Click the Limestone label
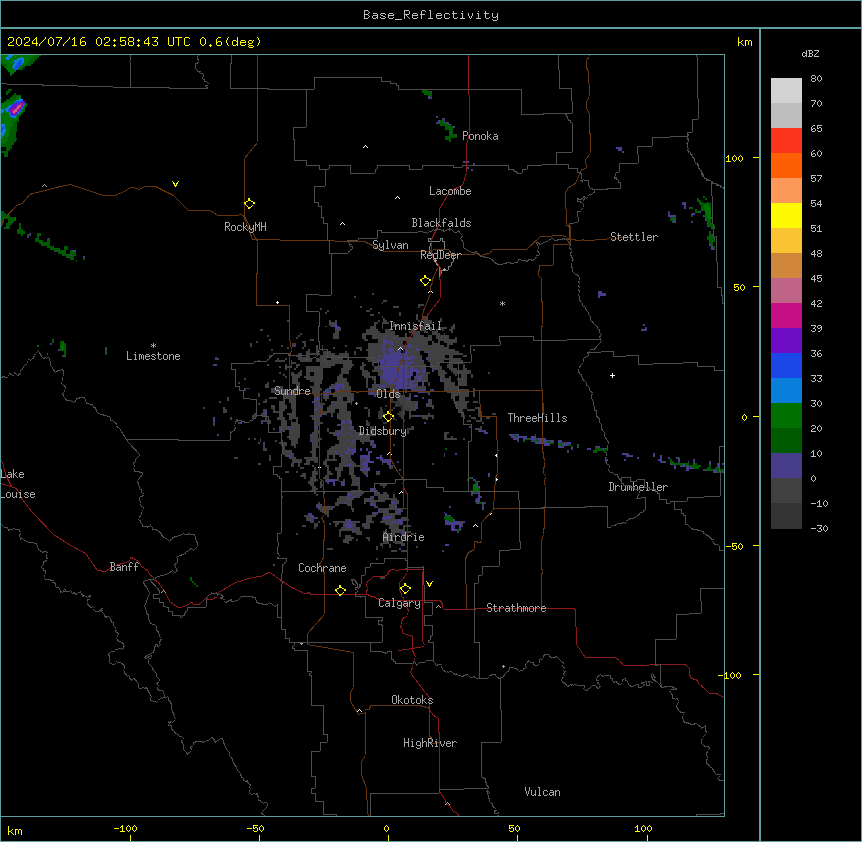 (x=153, y=356)
